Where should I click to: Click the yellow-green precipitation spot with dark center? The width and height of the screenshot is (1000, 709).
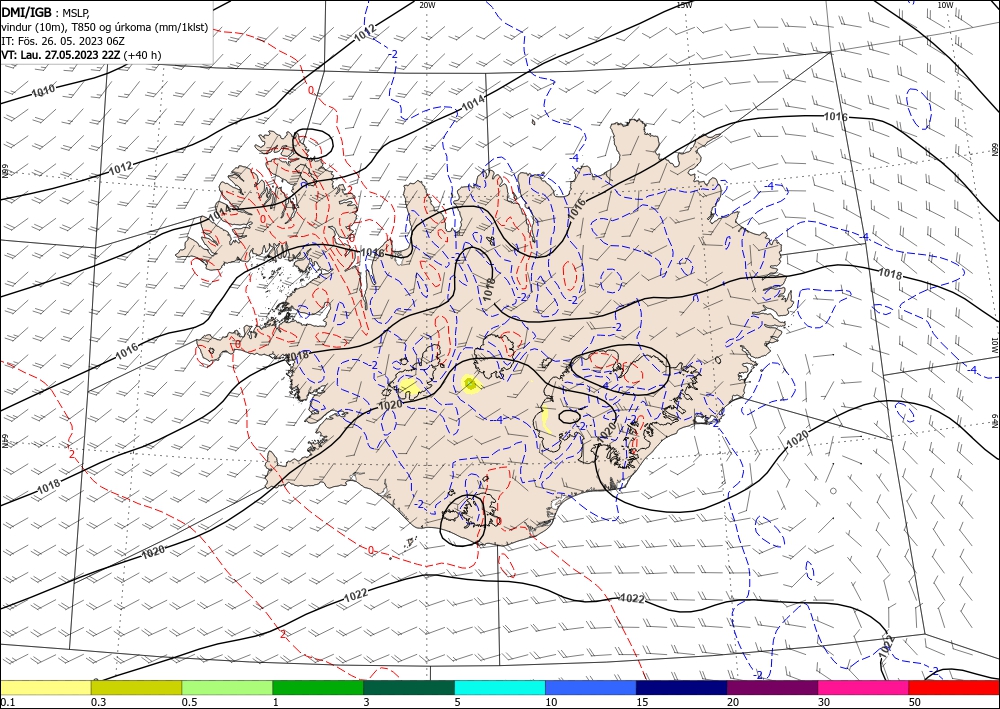[x=471, y=383]
